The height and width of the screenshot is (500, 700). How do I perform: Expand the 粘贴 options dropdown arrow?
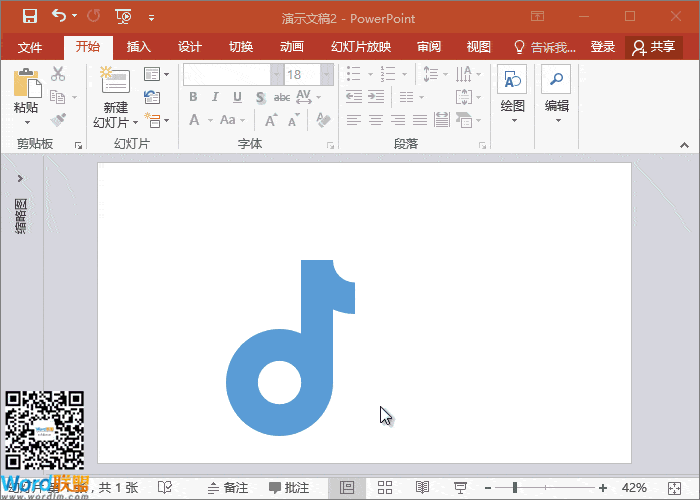pos(27,122)
